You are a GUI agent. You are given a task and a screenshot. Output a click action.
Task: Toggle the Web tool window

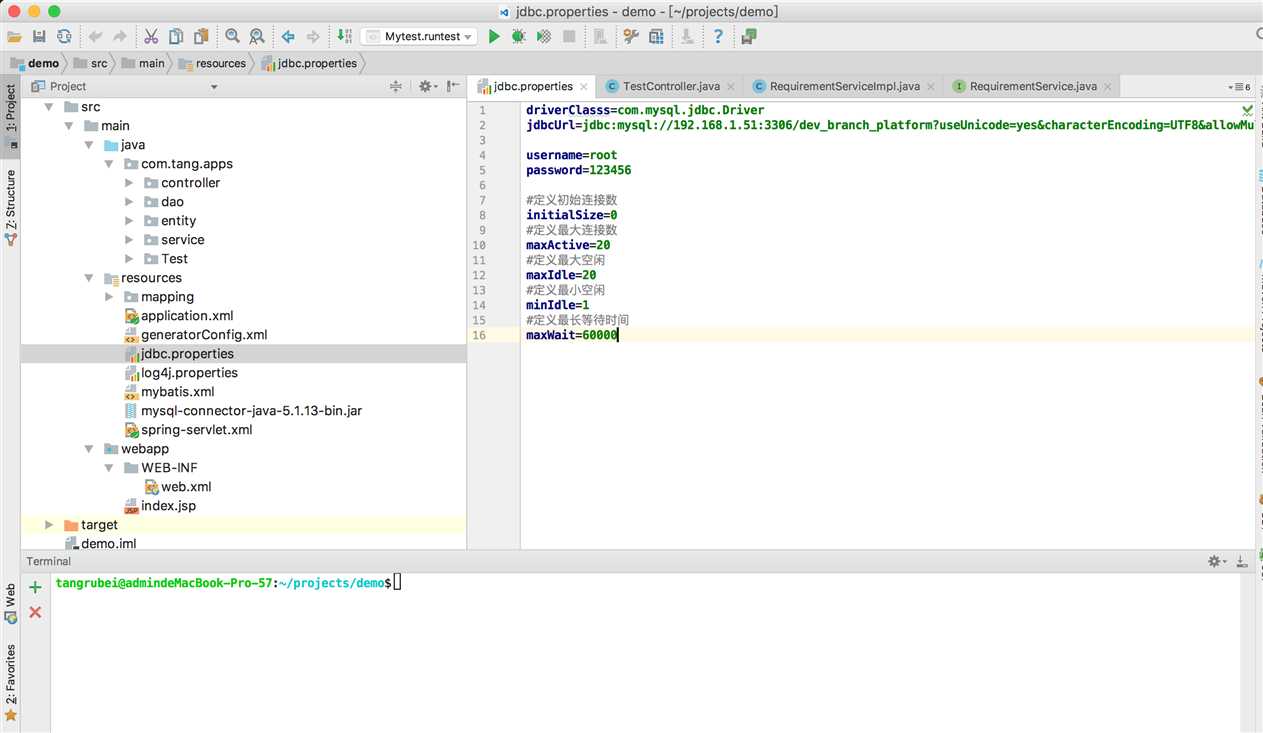11,604
